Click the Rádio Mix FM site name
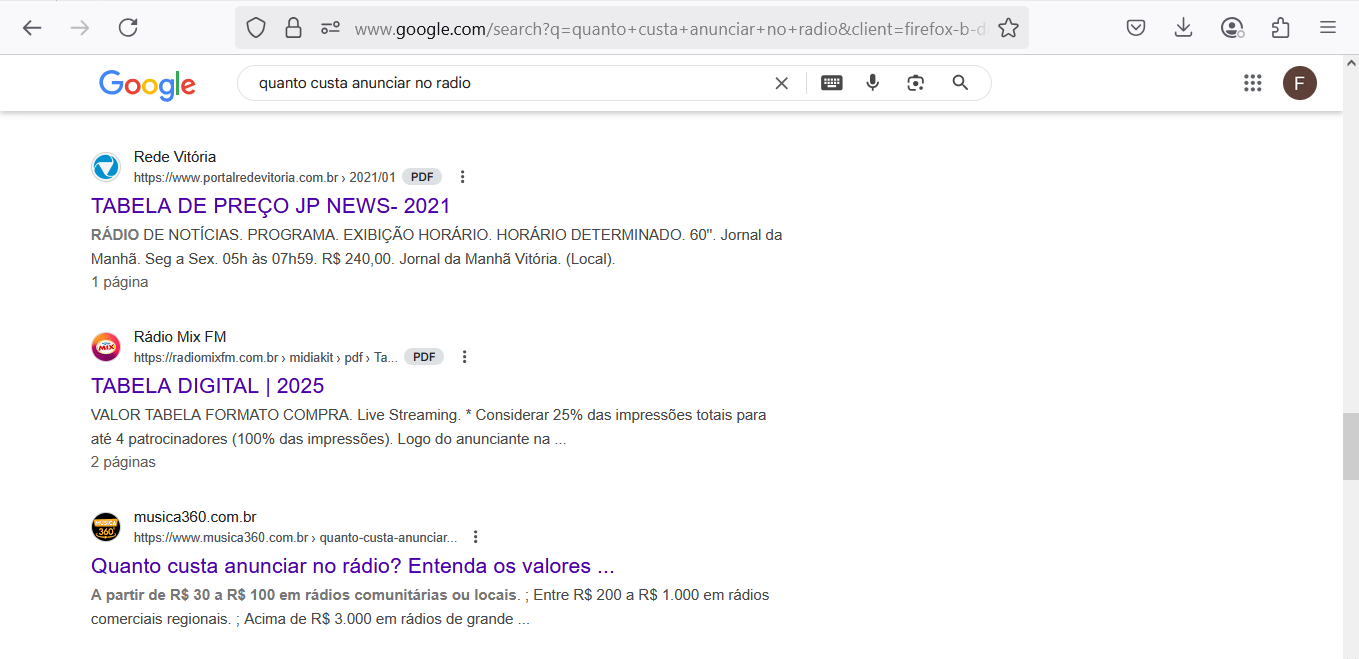Image resolution: width=1359 pixels, height=659 pixels. (180, 337)
